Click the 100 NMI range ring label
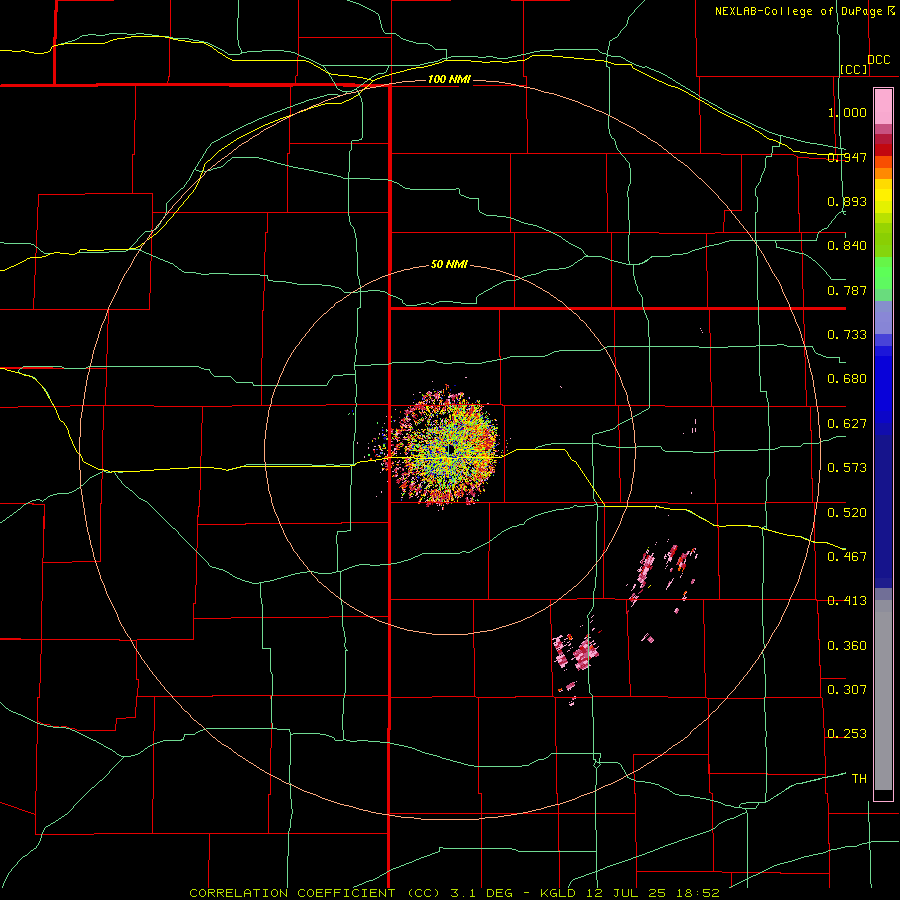 [449, 79]
